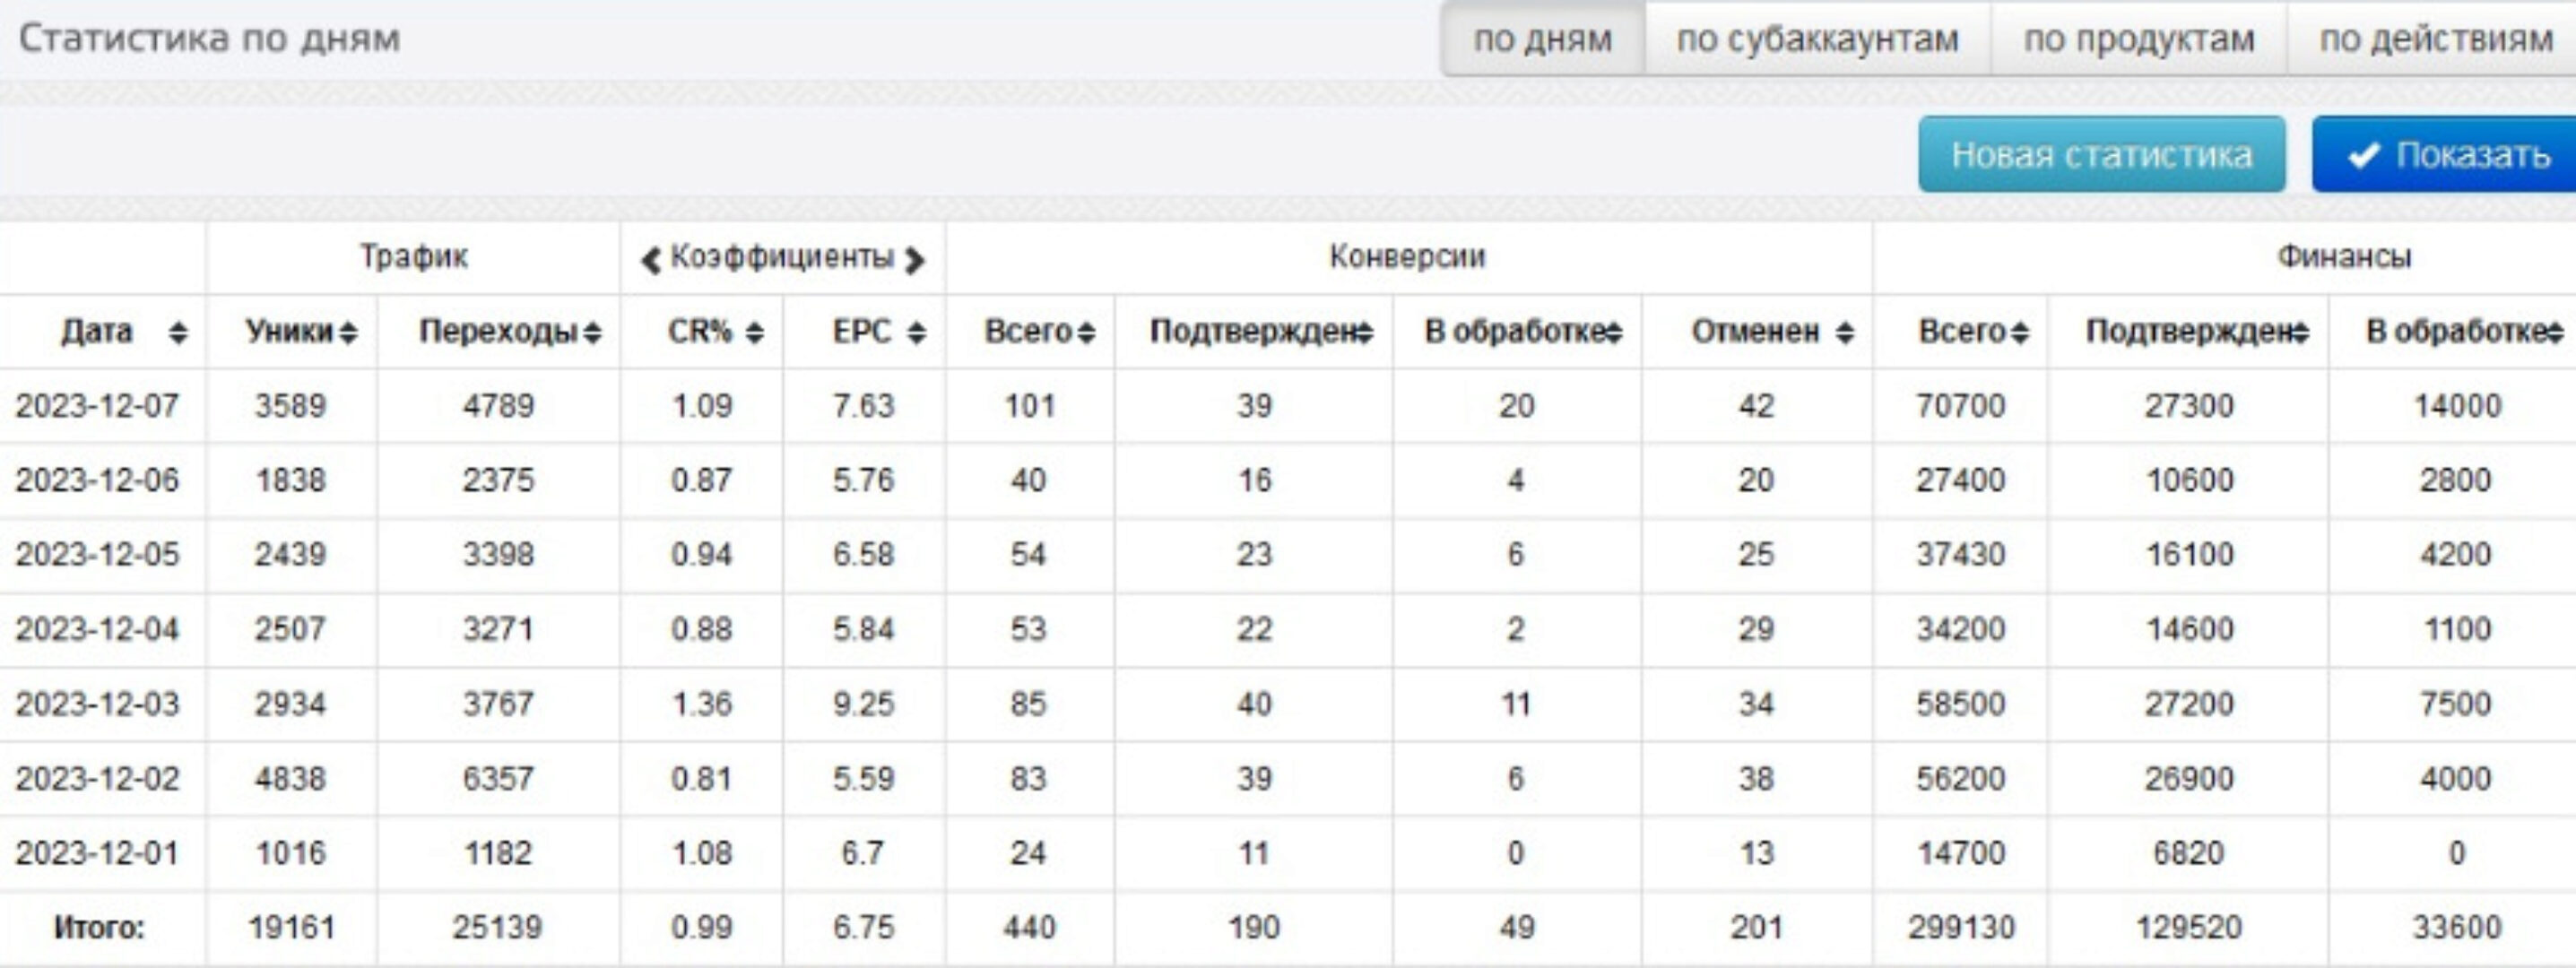The image size is (2576, 968).
Task: Click the Конверсии group header
Action: tap(1407, 257)
